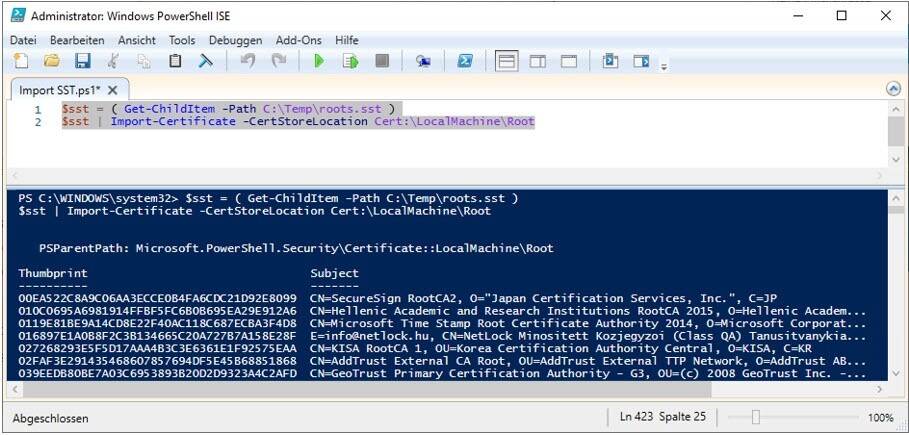This screenshot has width=909, height=435.
Task: Toggle script pane top layout
Action: pos(507,61)
